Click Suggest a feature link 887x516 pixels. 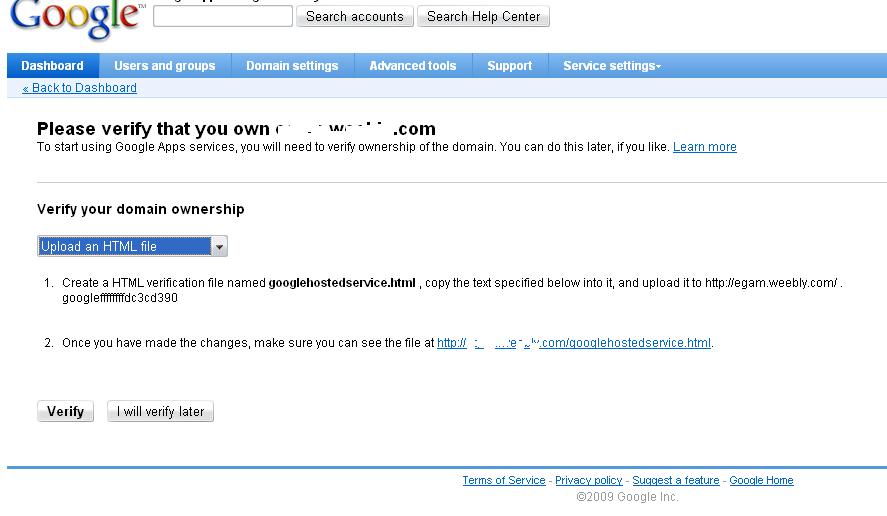675,480
